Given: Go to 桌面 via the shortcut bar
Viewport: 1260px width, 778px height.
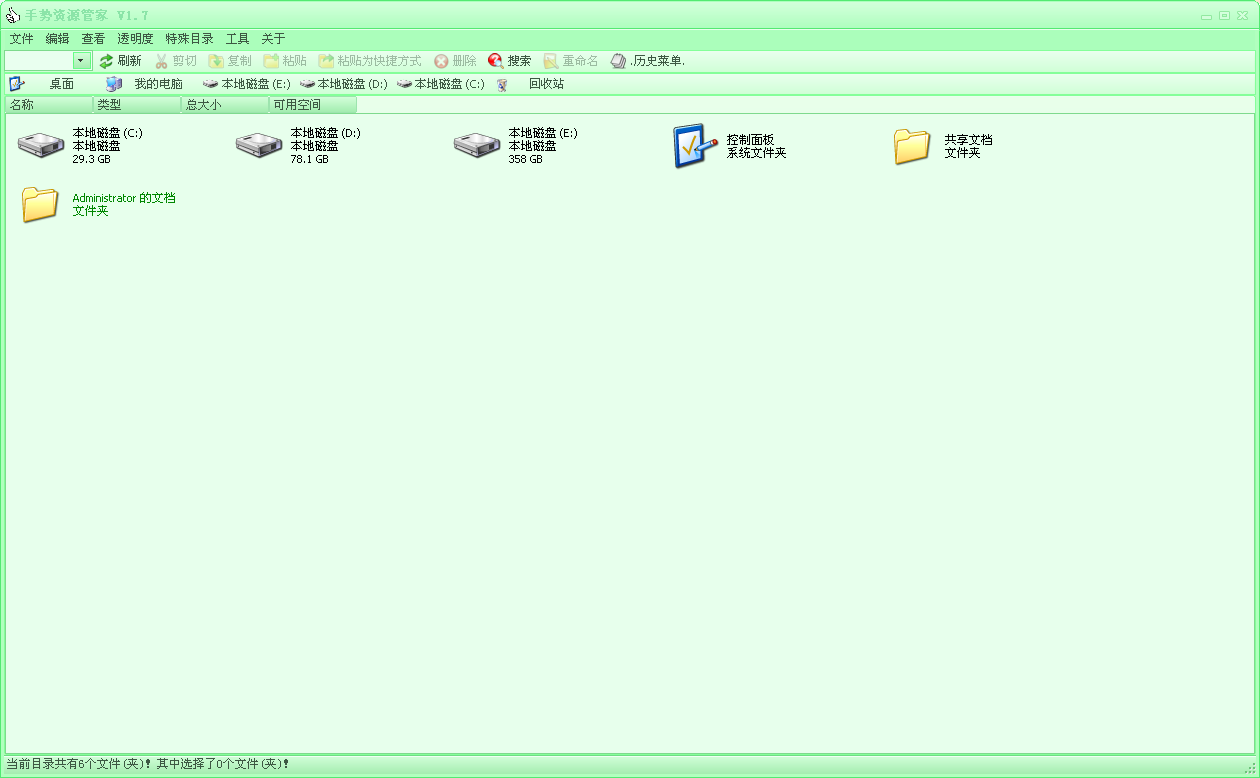Looking at the screenshot, I should [42, 84].
